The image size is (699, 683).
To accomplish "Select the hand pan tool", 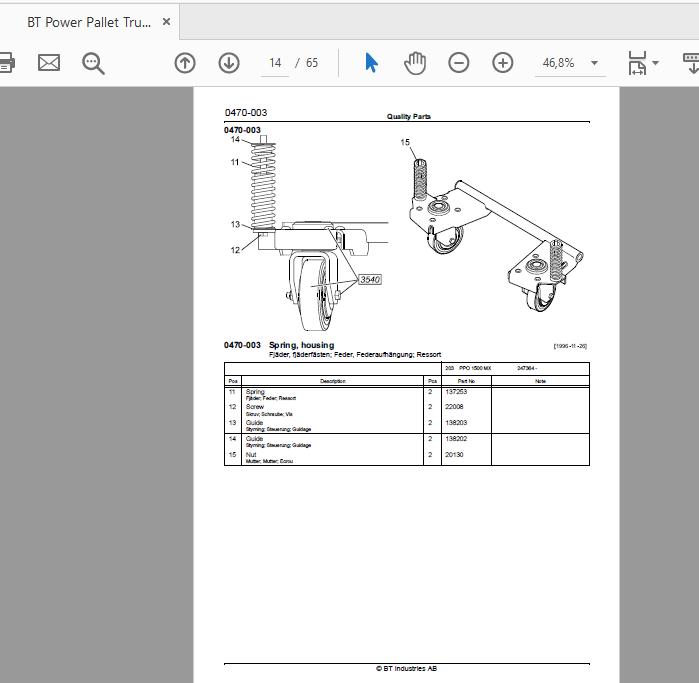I will pos(415,63).
